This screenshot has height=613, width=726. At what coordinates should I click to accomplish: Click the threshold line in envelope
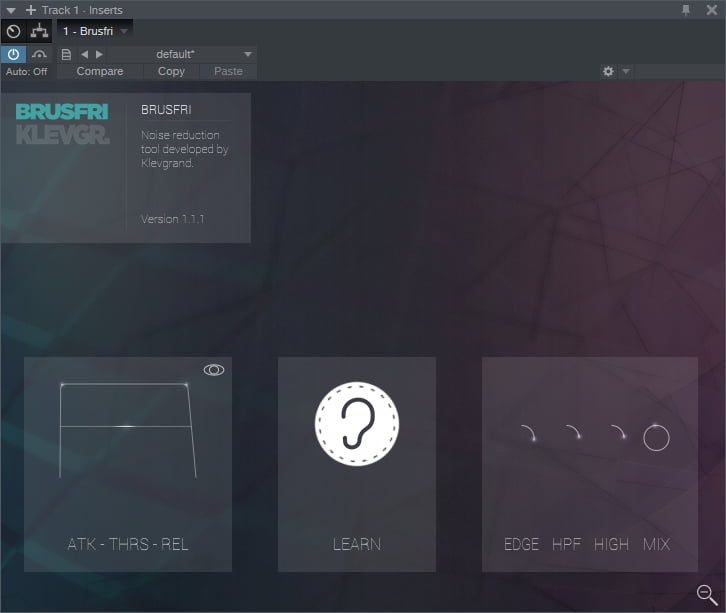click(125, 426)
